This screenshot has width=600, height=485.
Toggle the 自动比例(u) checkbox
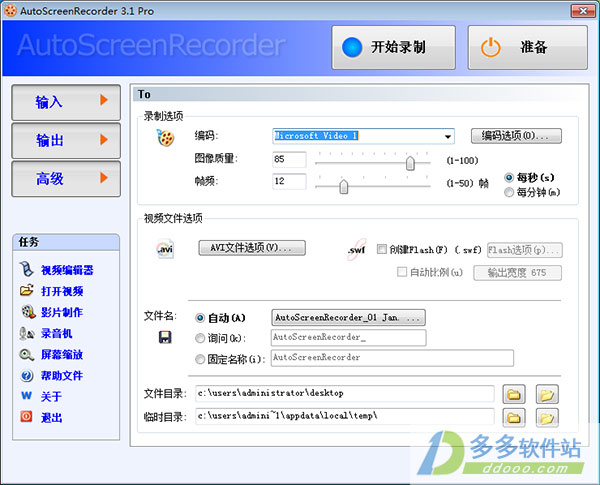tap(401, 272)
